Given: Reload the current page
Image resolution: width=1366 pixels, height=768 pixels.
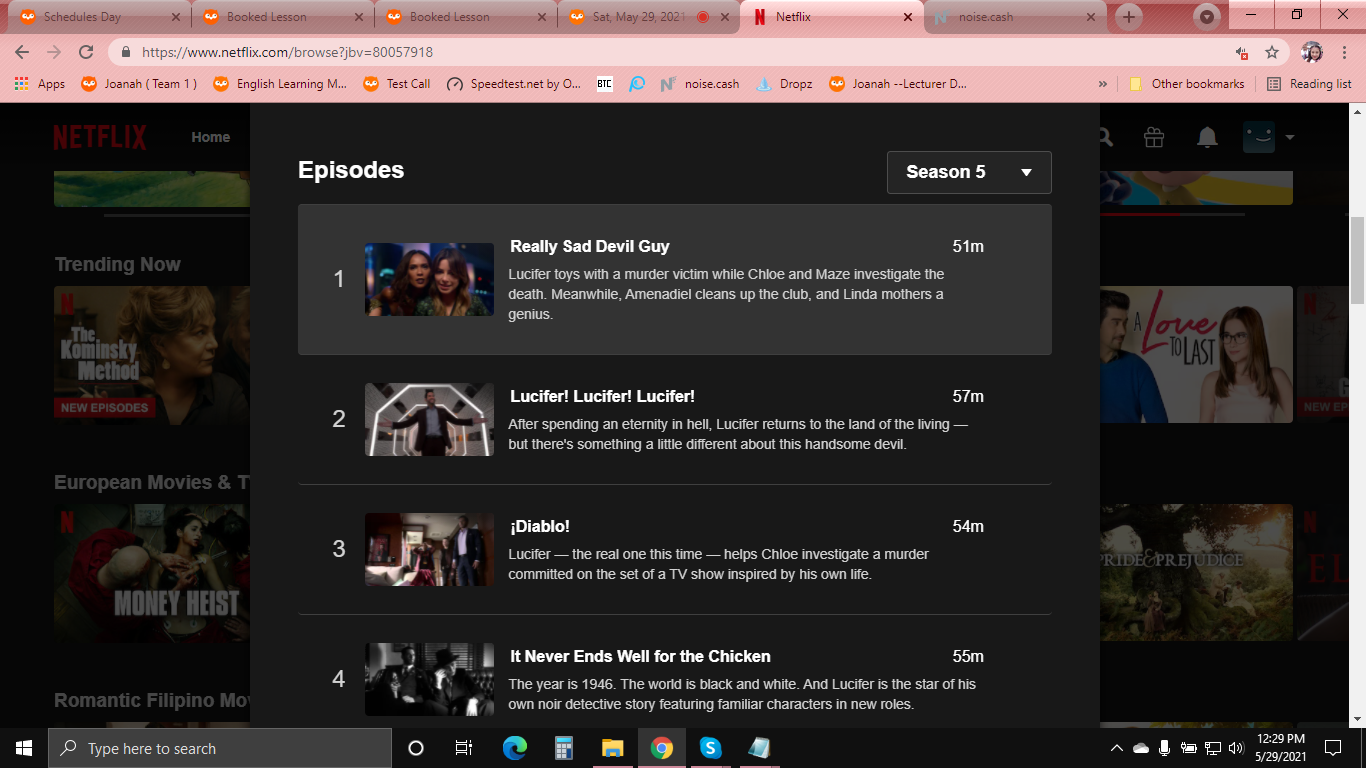Looking at the screenshot, I should tap(86, 52).
